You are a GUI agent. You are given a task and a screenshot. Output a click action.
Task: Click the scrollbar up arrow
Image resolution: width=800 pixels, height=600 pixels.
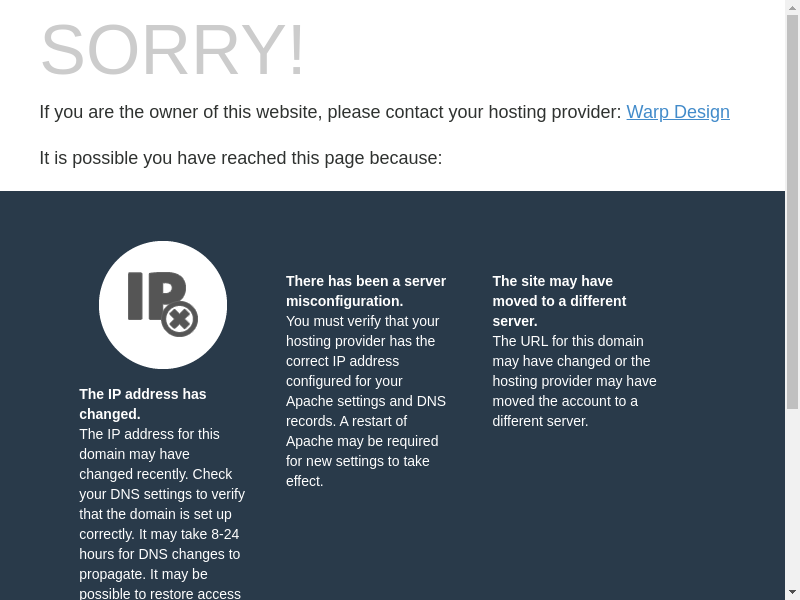pos(792,6)
